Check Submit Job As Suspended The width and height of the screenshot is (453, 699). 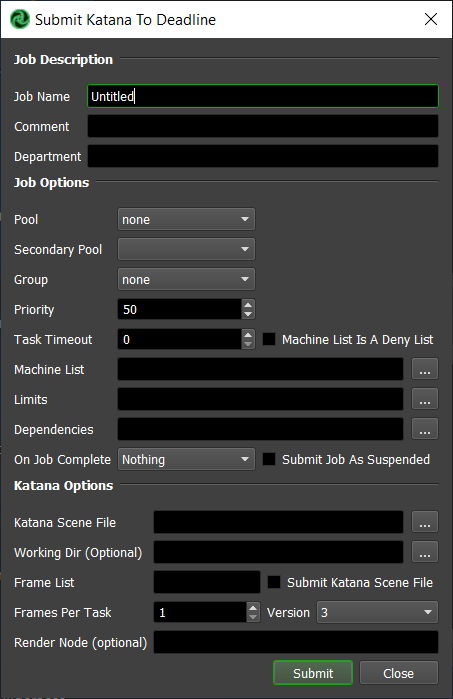269,459
